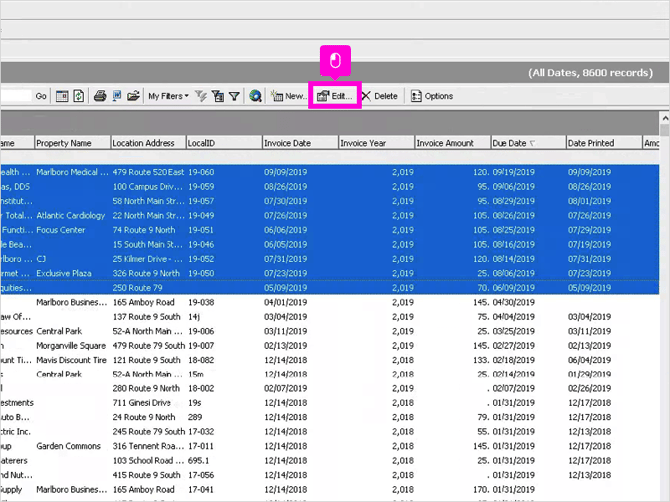The width and height of the screenshot is (670, 502).
Task: Click the Edit button
Action: (335, 96)
